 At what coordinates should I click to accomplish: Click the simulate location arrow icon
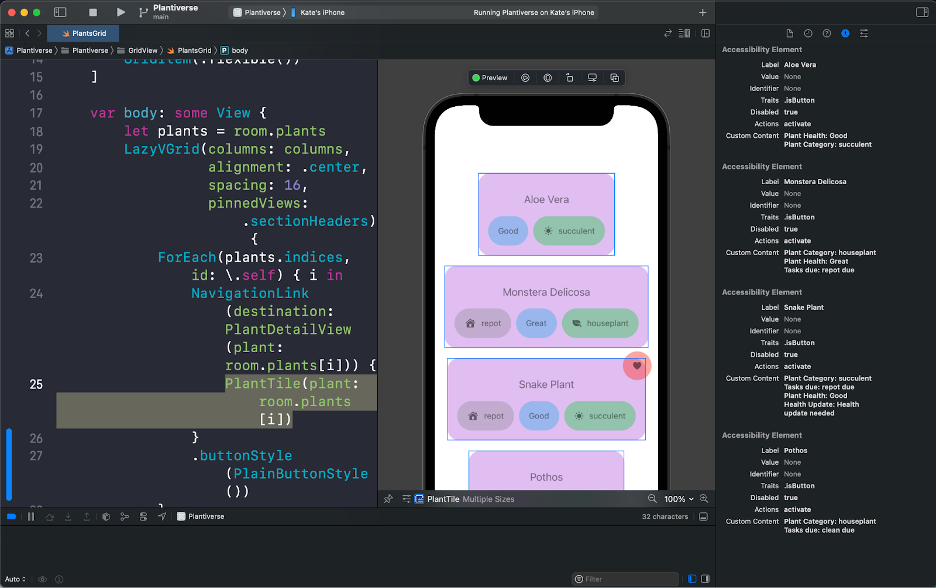[x=161, y=516]
